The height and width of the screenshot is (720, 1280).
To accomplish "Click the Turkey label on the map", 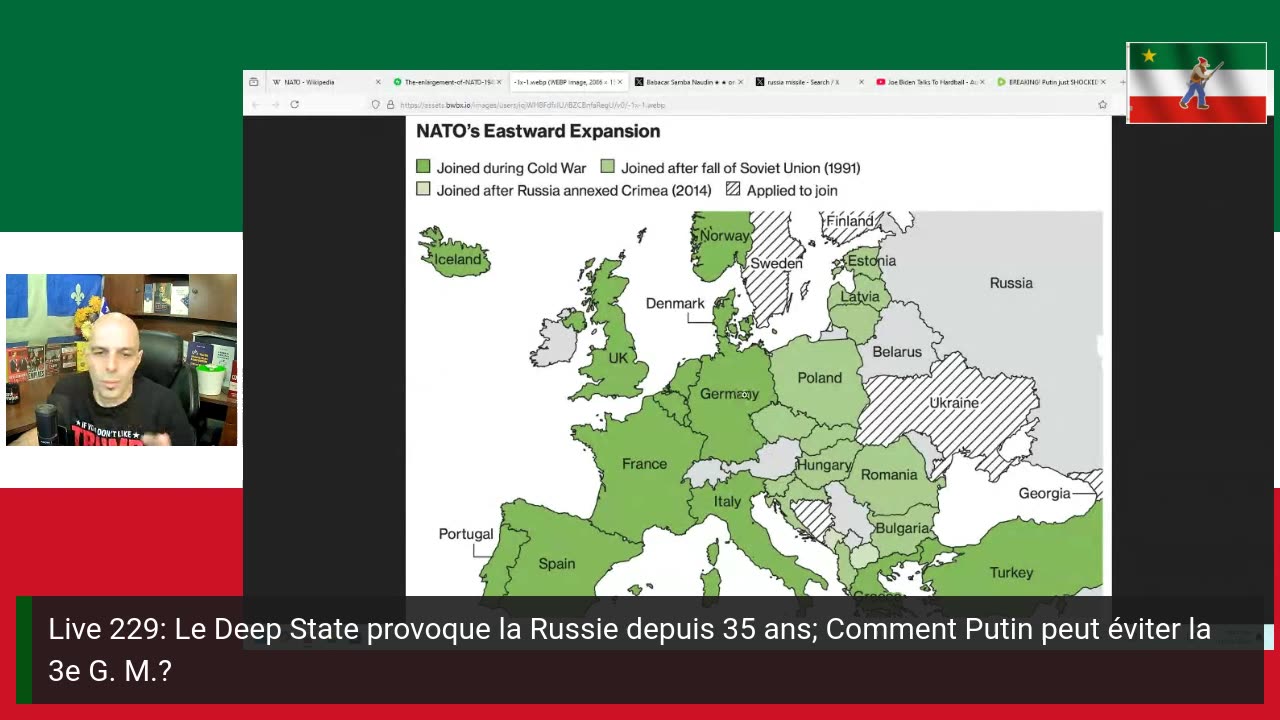I will pos(1011,573).
